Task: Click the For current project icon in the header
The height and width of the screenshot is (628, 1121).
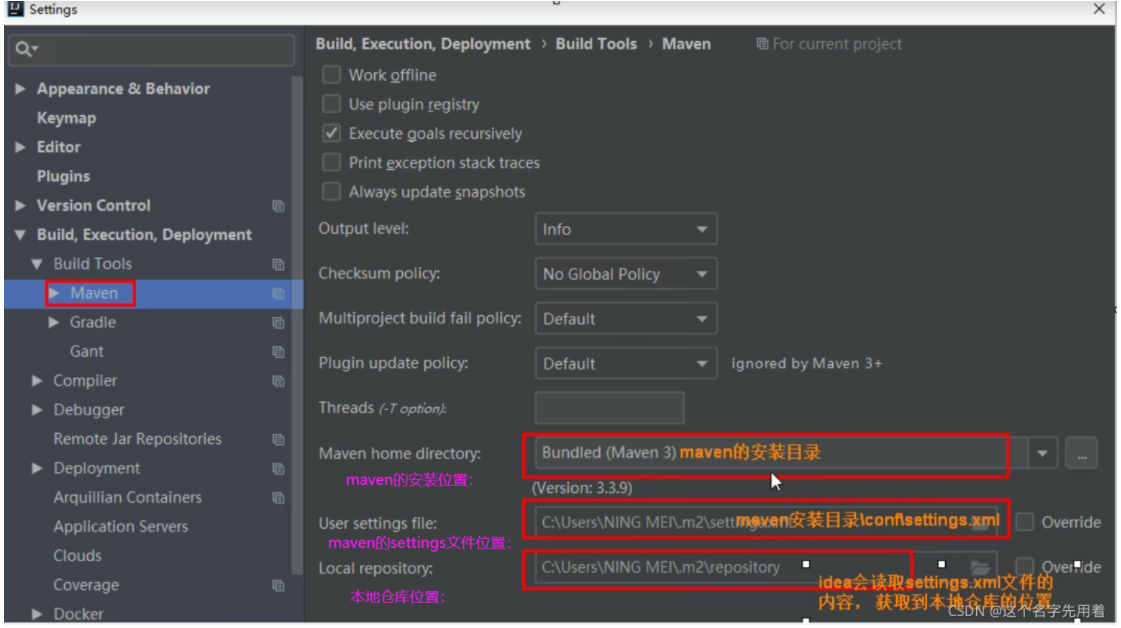Action: point(762,44)
